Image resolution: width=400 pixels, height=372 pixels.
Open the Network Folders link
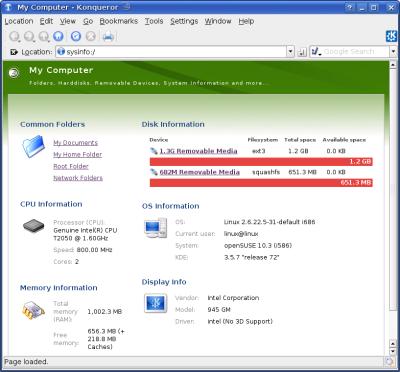coord(78,178)
